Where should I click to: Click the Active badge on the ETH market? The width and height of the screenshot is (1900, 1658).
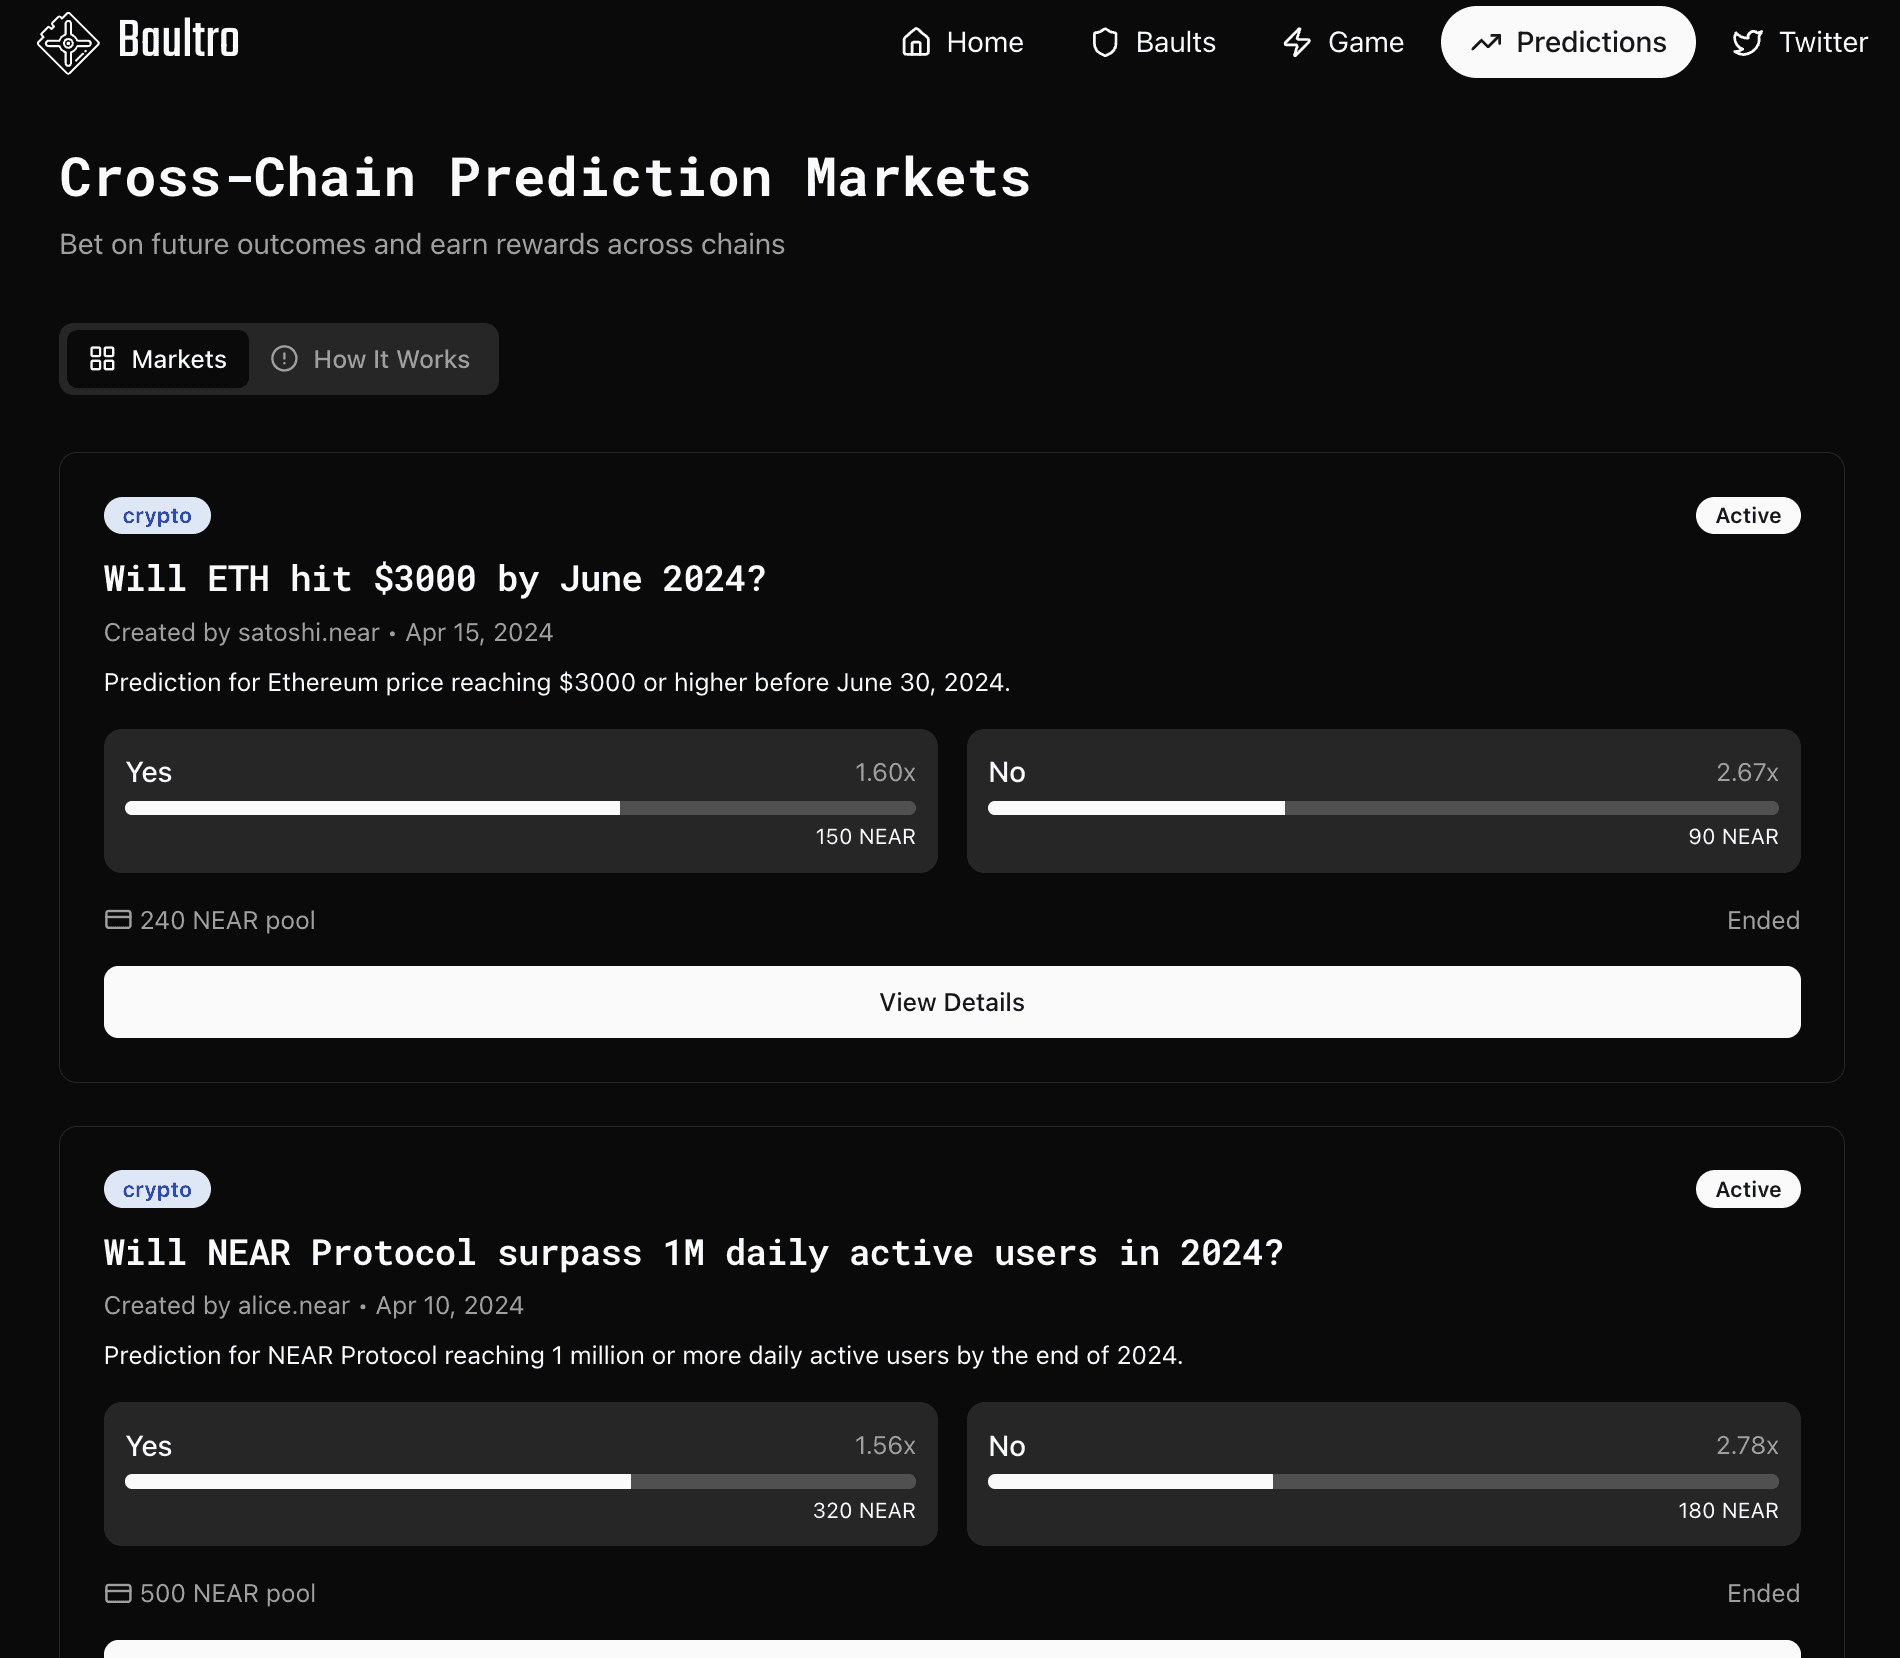(1747, 515)
